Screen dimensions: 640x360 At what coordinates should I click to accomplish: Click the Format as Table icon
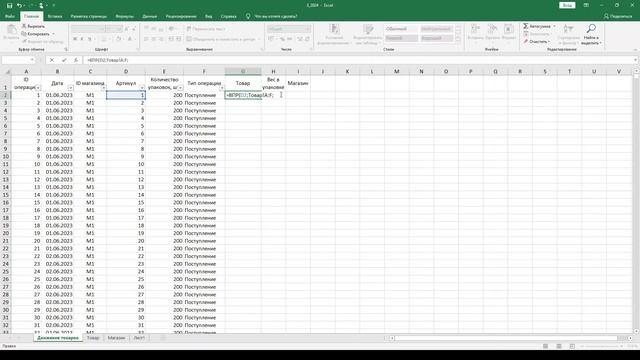(368, 29)
